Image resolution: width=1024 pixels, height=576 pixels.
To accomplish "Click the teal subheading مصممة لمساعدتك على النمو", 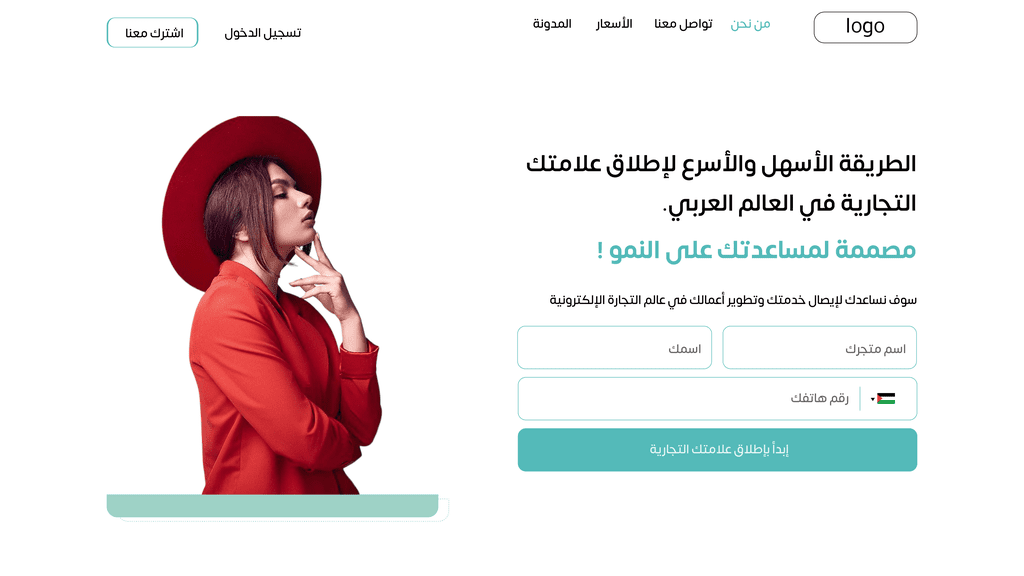I will click(756, 249).
